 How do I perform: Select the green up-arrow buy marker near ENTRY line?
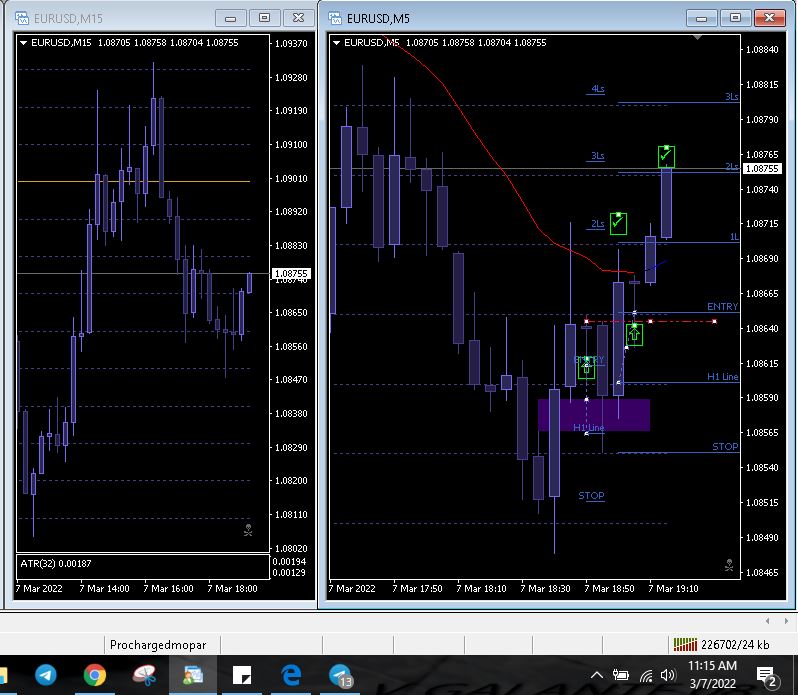coord(634,335)
